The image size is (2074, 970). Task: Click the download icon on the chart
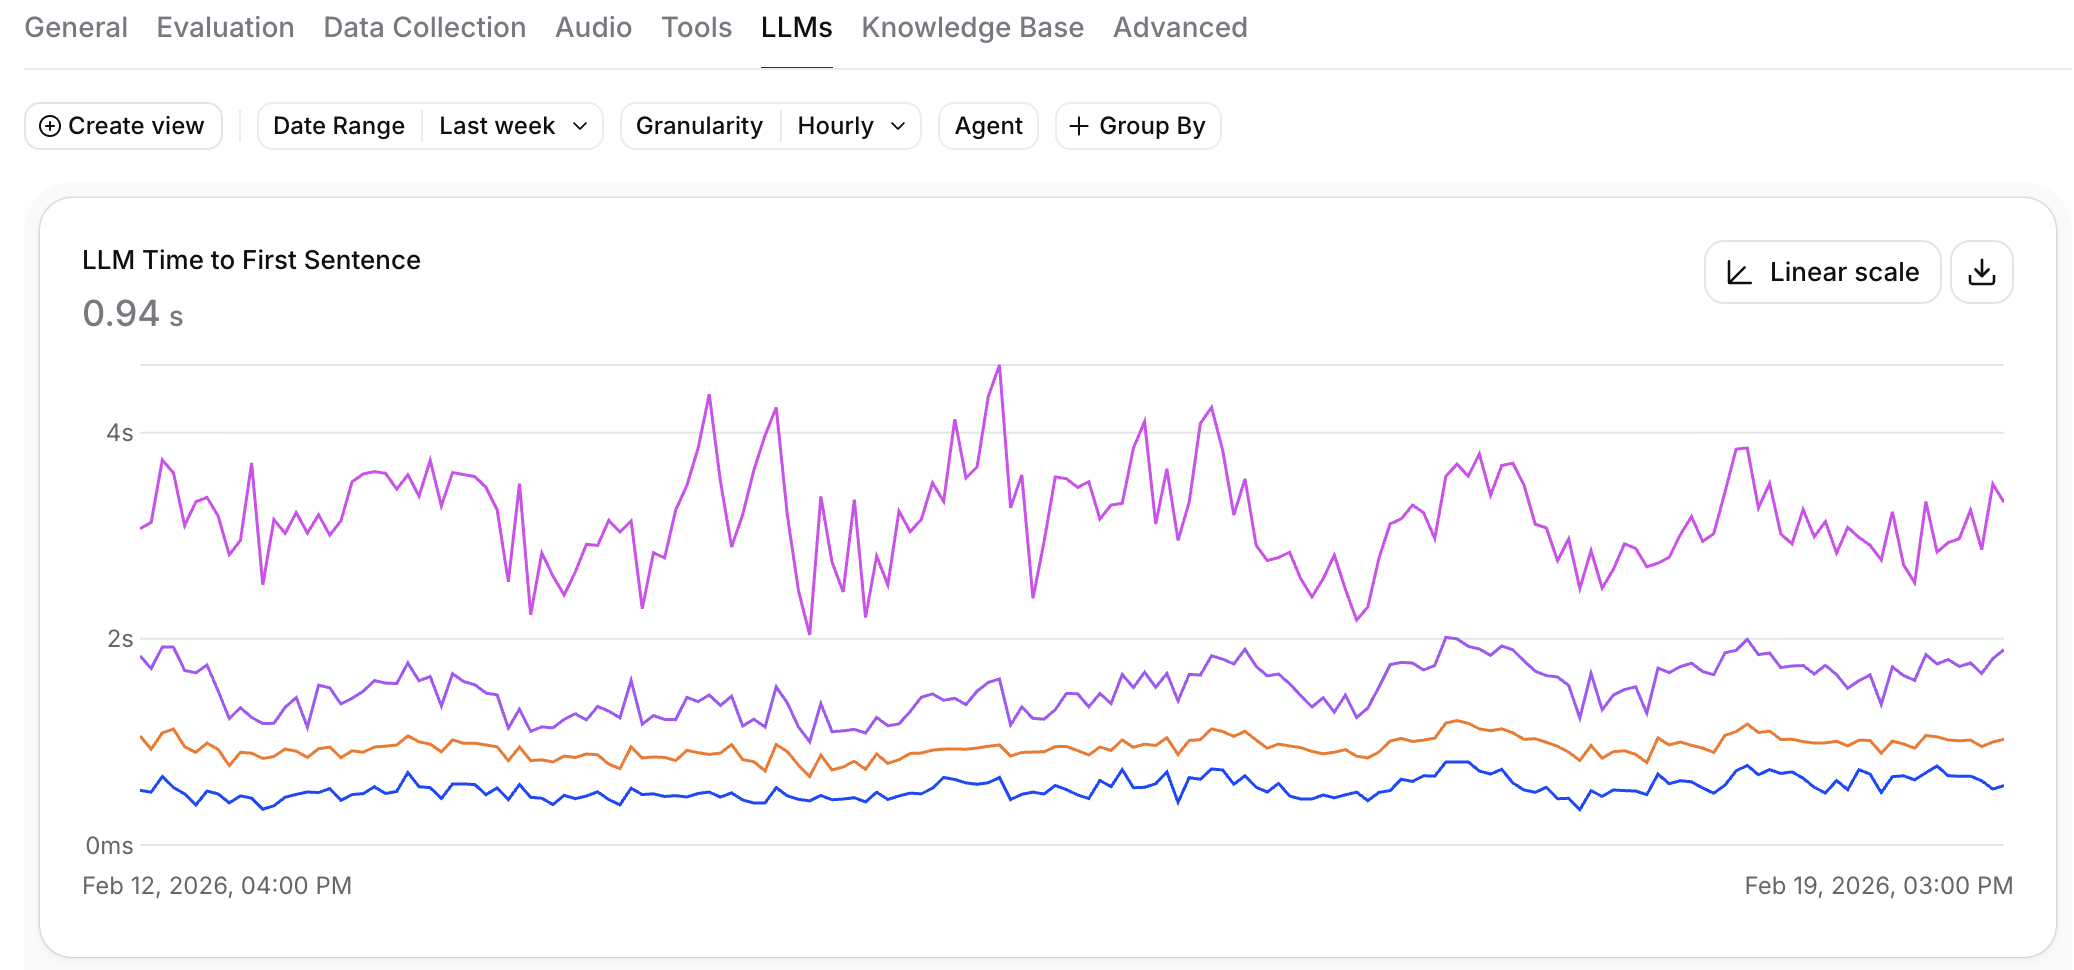click(1981, 271)
